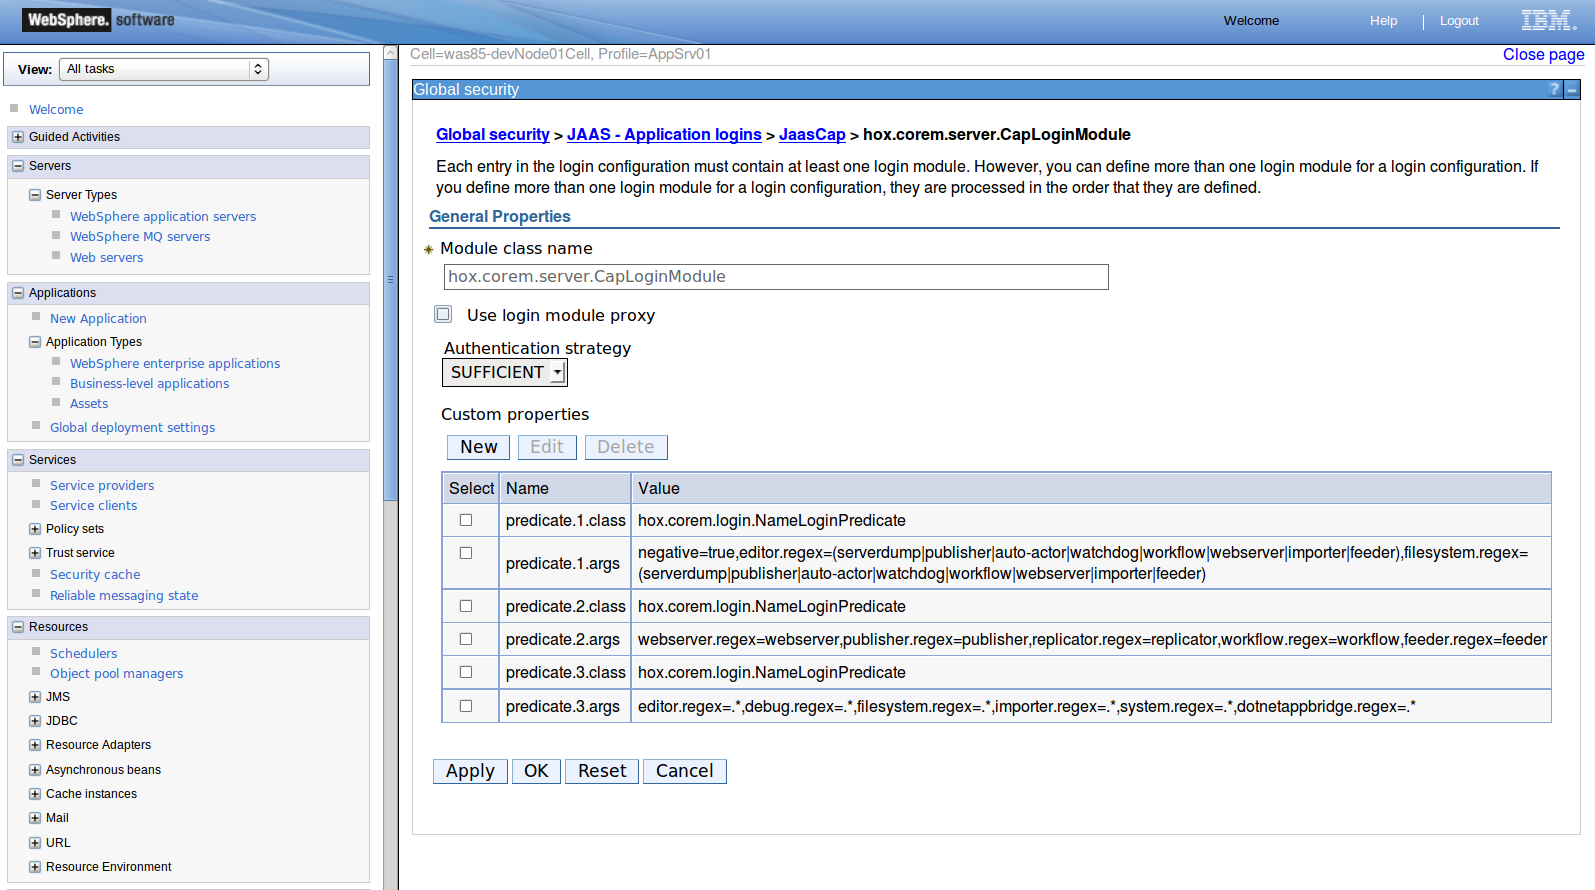1595x890 pixels.
Task: Select the predicate.3.class row checkbox
Action: click(x=466, y=672)
